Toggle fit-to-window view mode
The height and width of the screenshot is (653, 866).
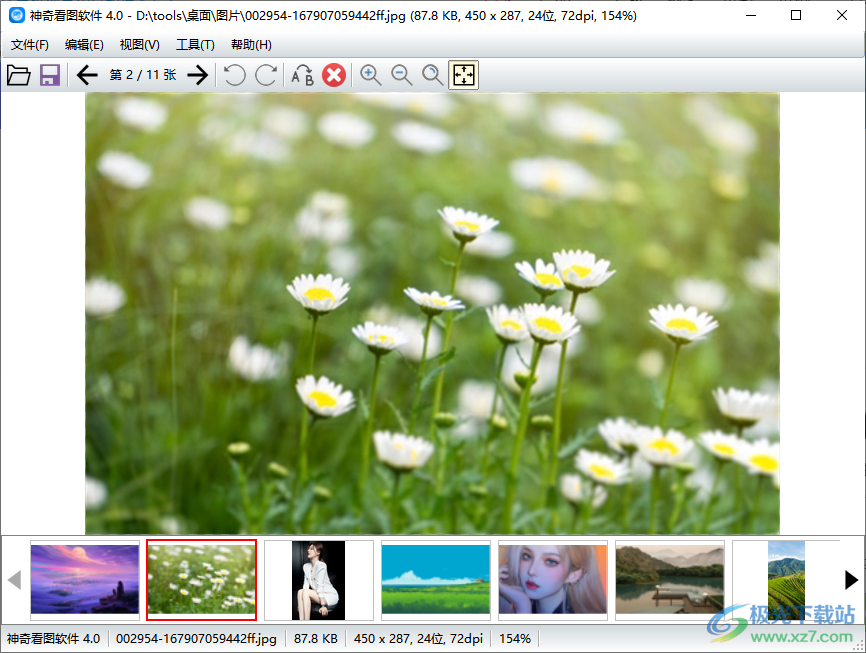(x=464, y=75)
